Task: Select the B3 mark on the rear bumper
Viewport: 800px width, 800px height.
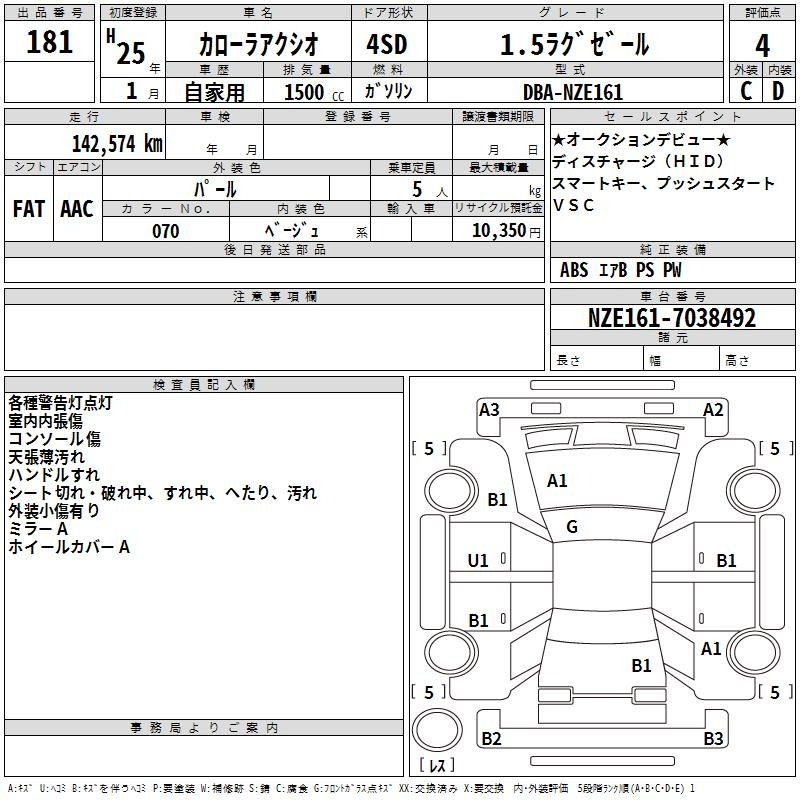Action: (713, 739)
